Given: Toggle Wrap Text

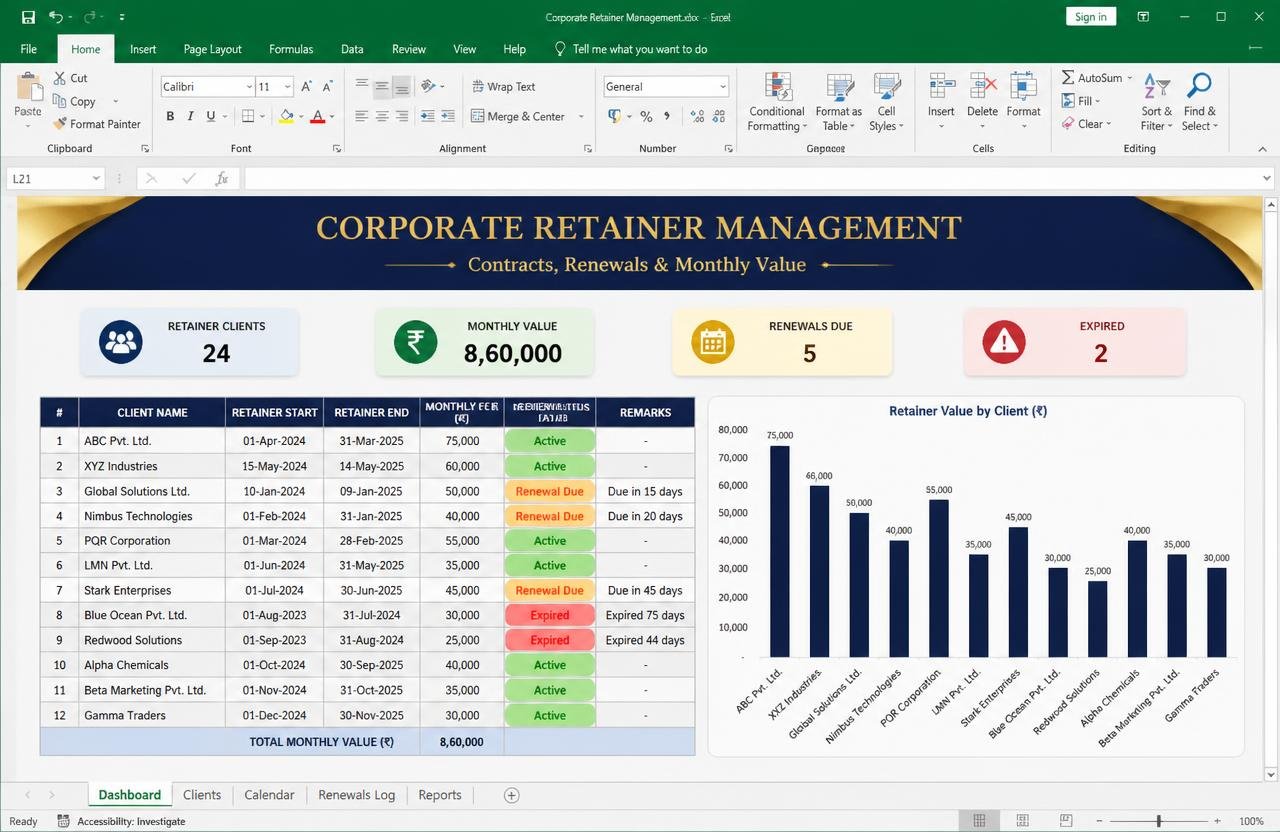Looking at the screenshot, I should pyautogui.click(x=504, y=87).
